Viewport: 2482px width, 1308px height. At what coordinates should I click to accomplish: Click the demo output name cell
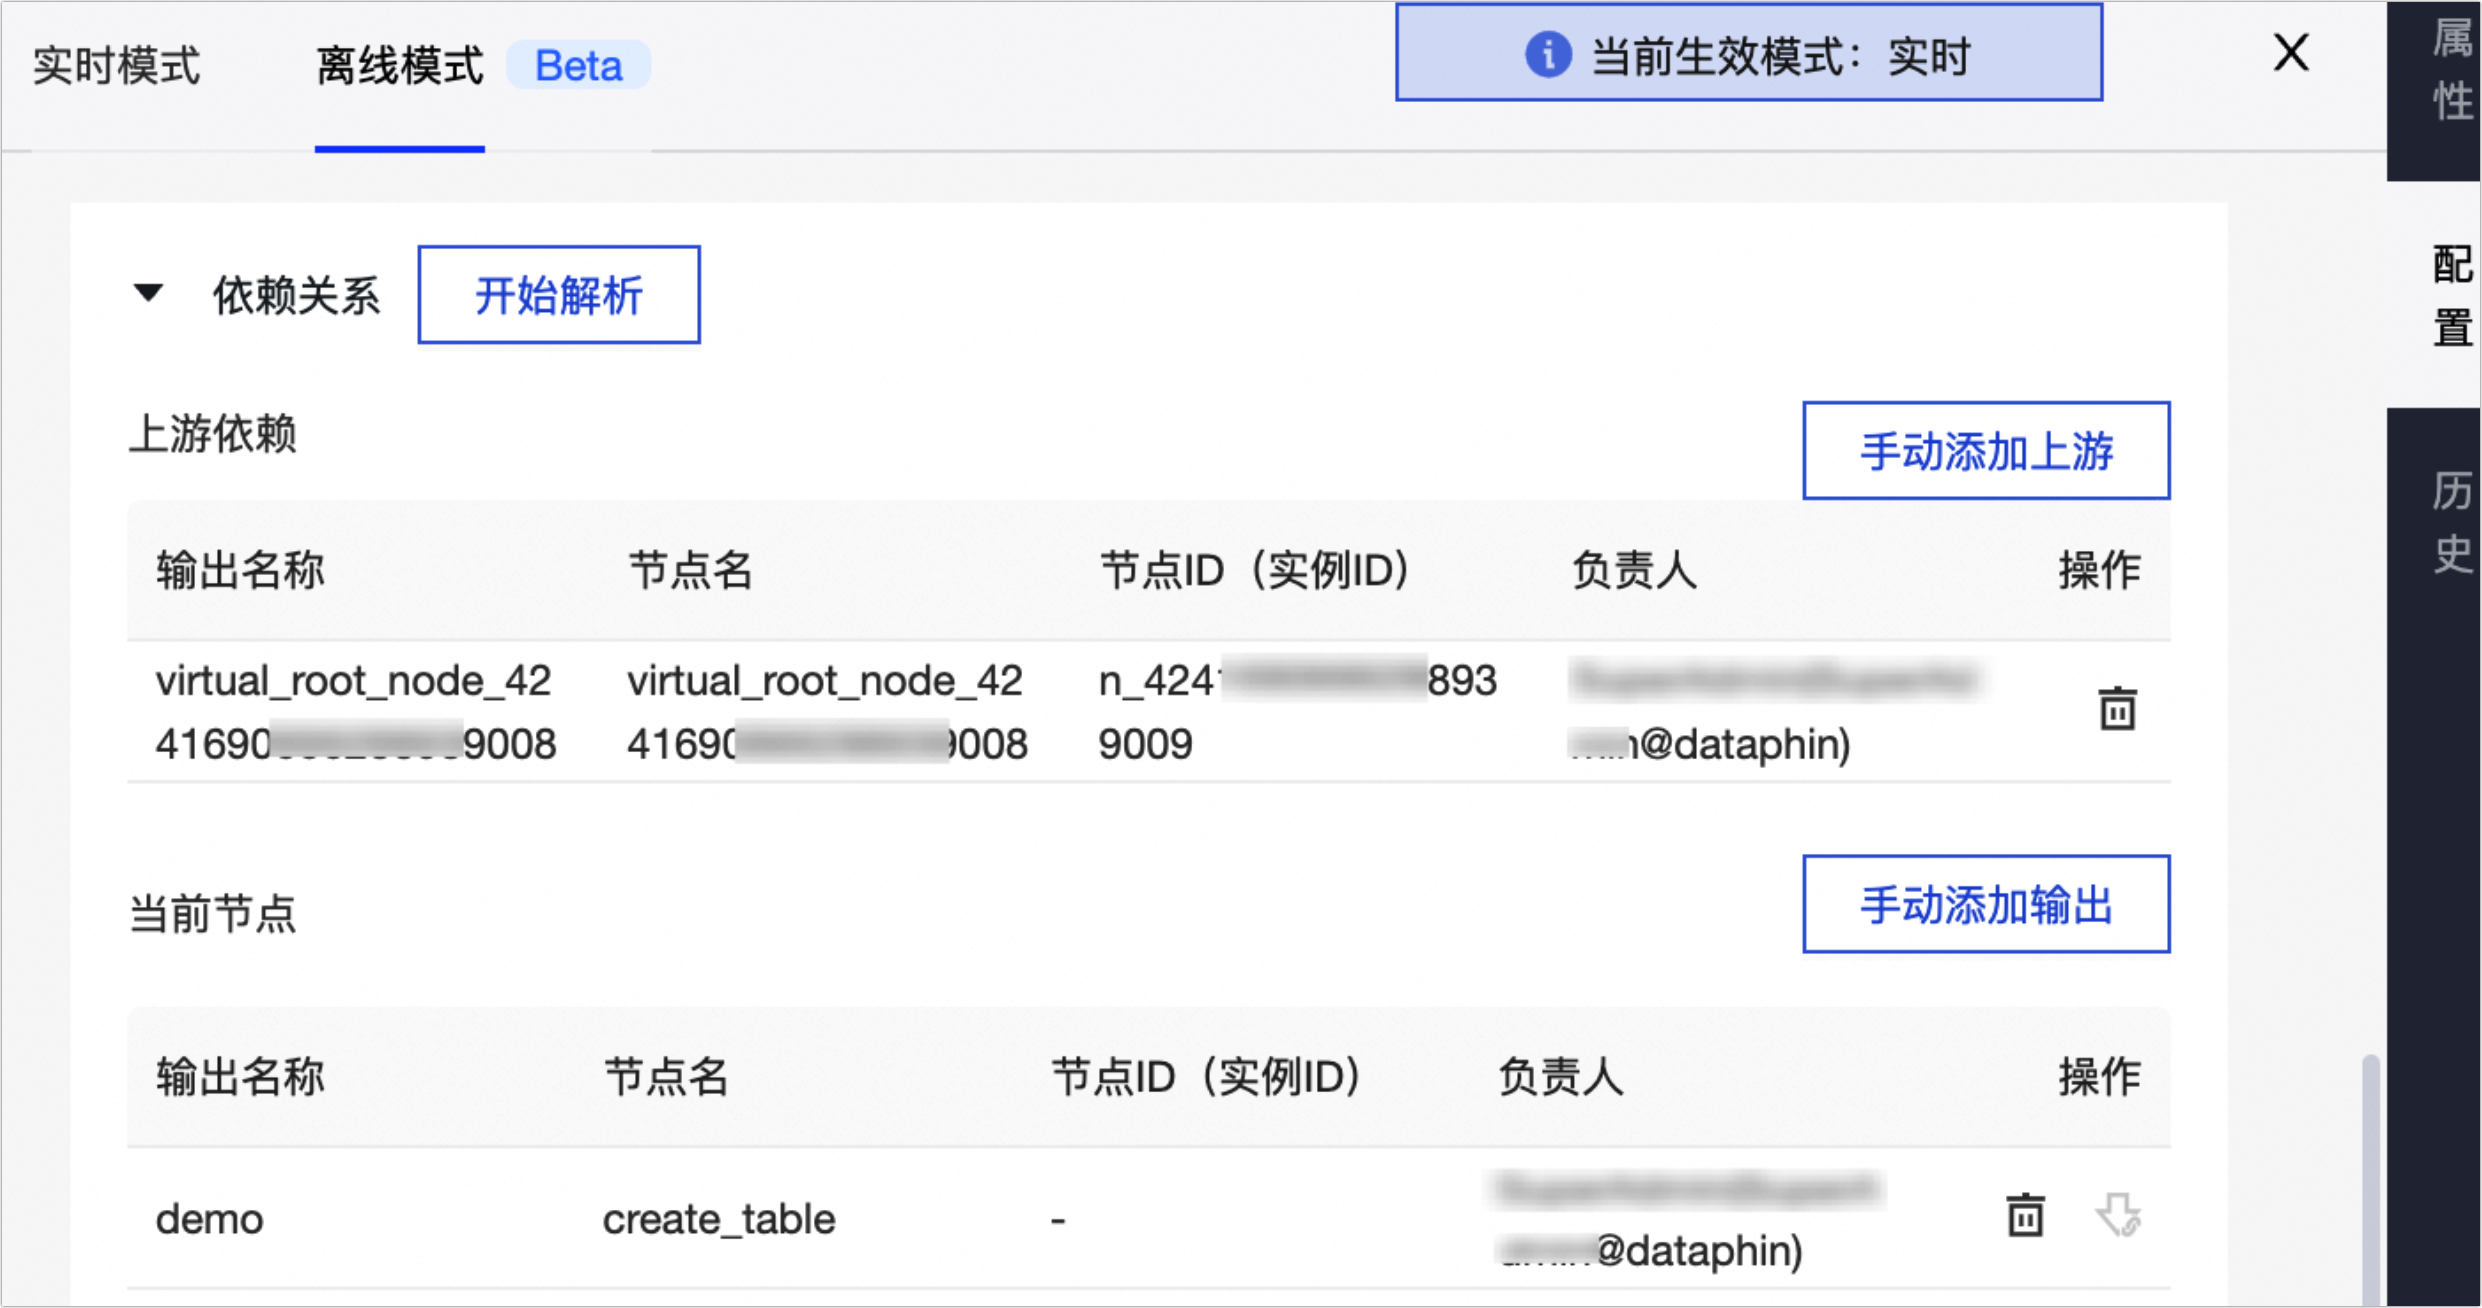(210, 1219)
